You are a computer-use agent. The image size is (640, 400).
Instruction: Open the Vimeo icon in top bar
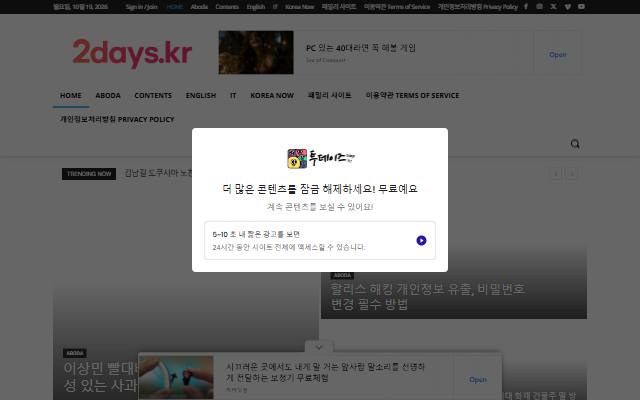click(x=568, y=7)
